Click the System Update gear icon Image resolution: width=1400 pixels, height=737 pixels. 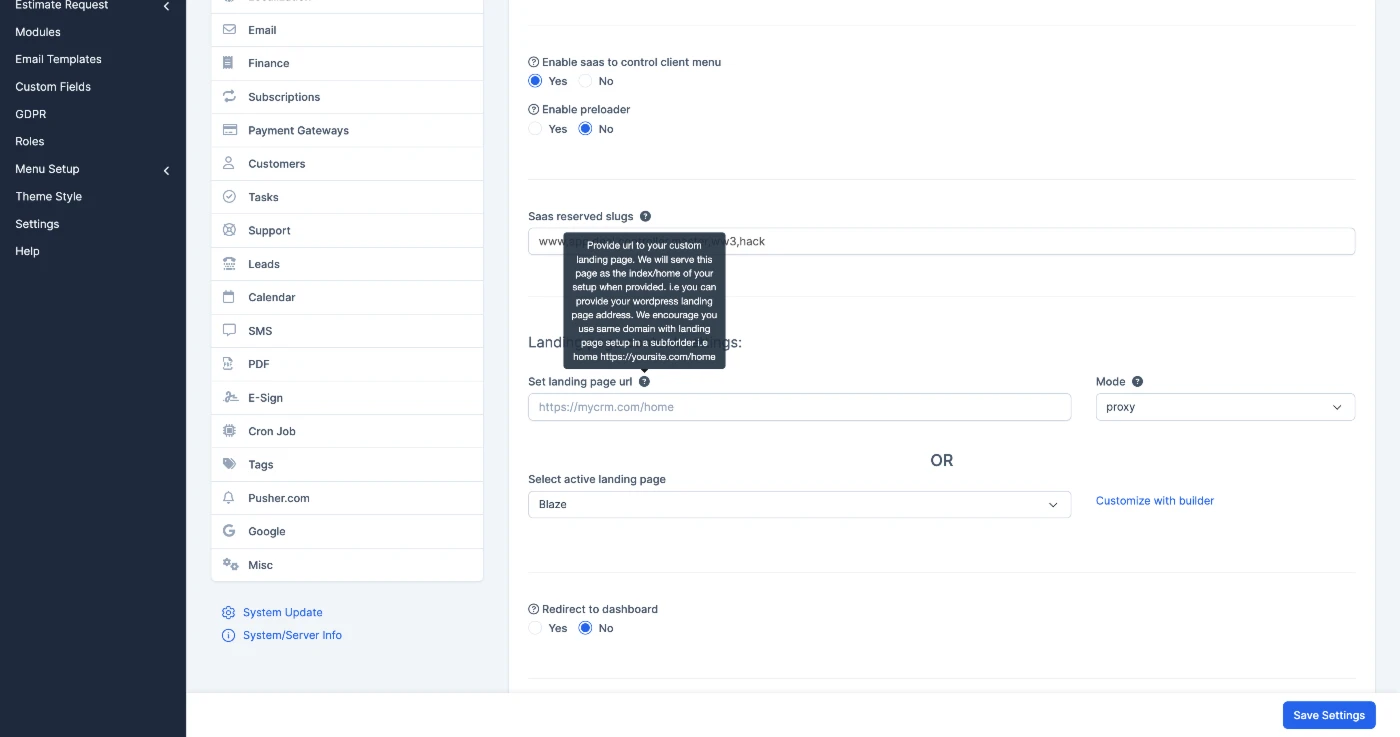point(228,612)
